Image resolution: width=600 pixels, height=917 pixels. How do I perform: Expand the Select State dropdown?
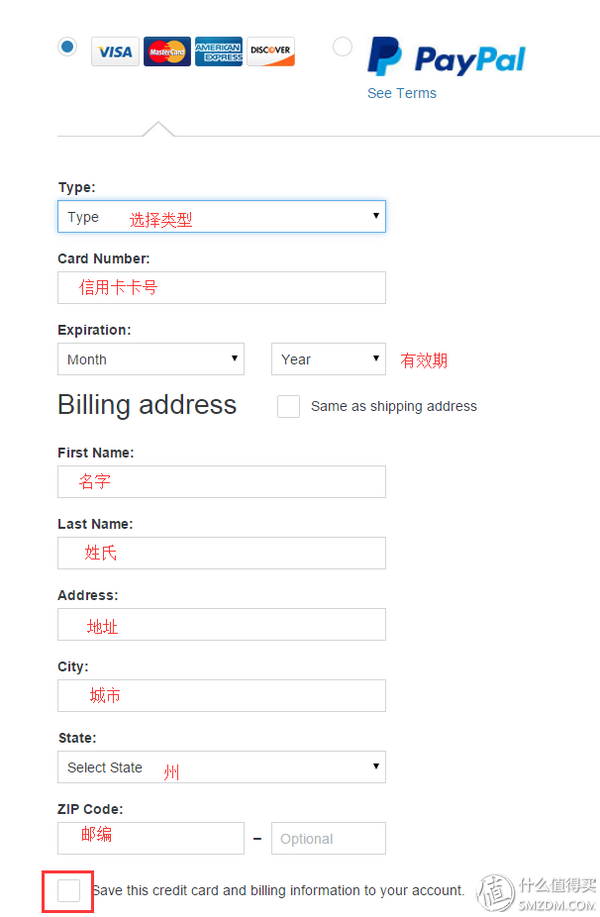click(x=222, y=767)
